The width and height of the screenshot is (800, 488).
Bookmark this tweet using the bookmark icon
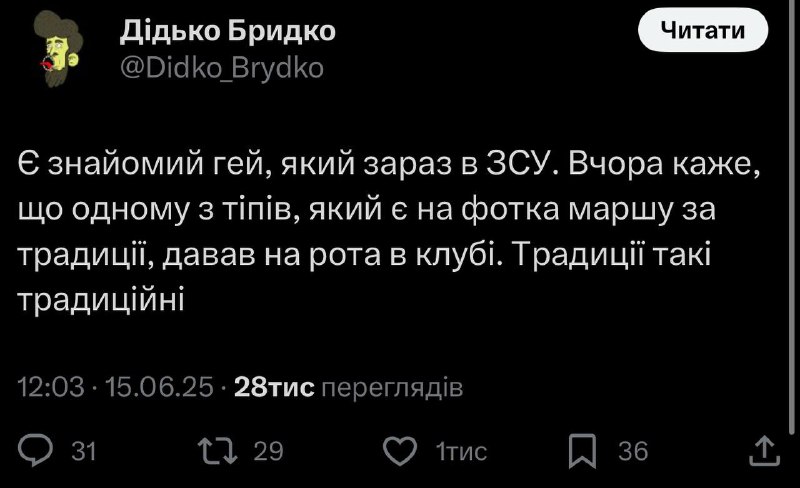pyautogui.click(x=582, y=451)
